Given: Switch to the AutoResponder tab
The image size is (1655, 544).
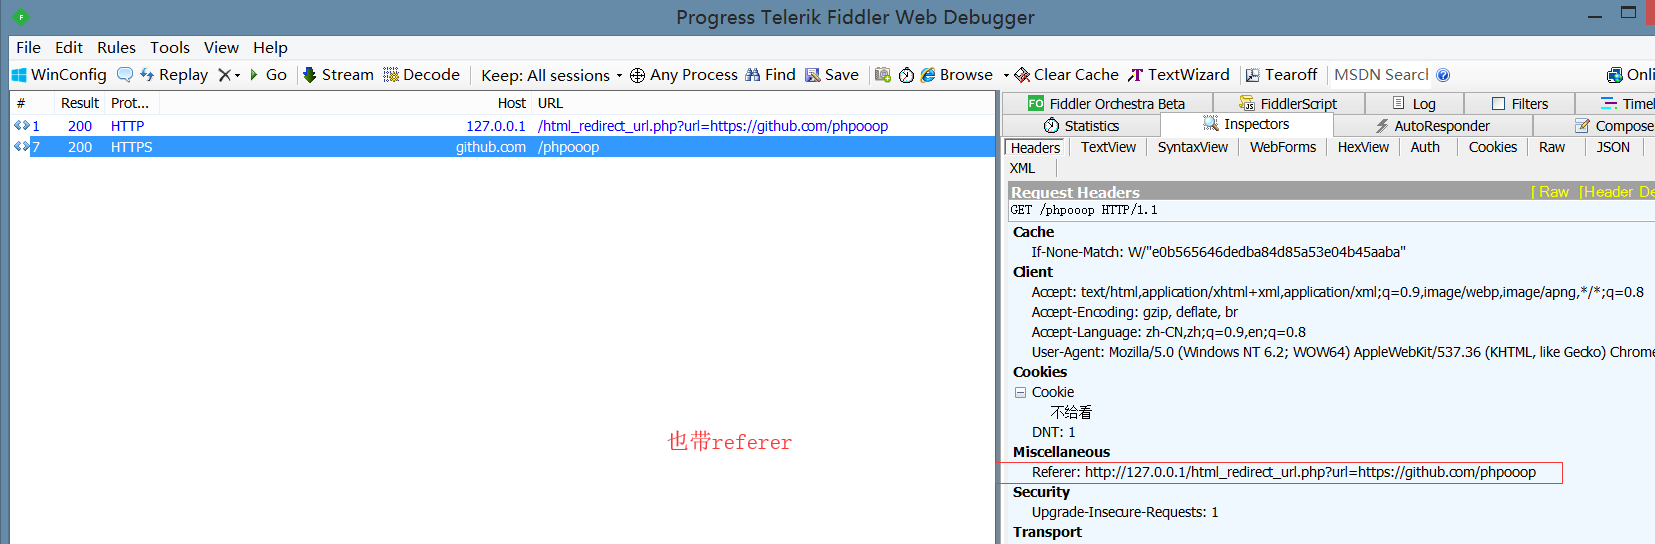Looking at the screenshot, I should [1432, 126].
